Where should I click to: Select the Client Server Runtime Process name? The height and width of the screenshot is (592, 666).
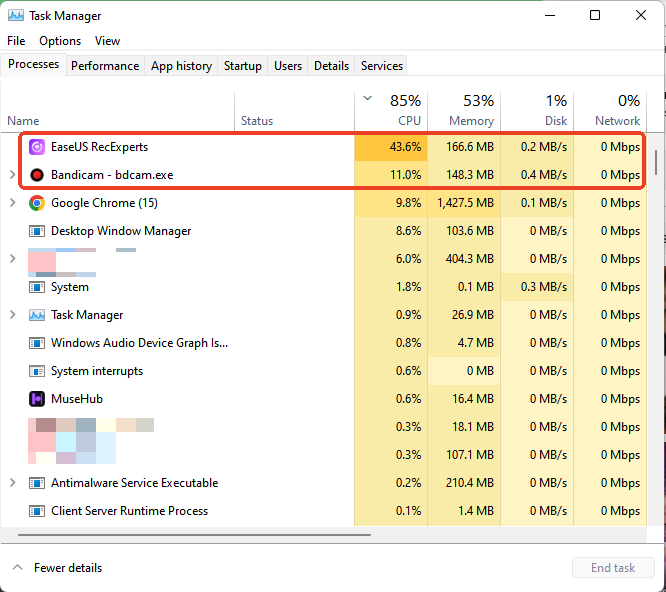[x=130, y=511]
